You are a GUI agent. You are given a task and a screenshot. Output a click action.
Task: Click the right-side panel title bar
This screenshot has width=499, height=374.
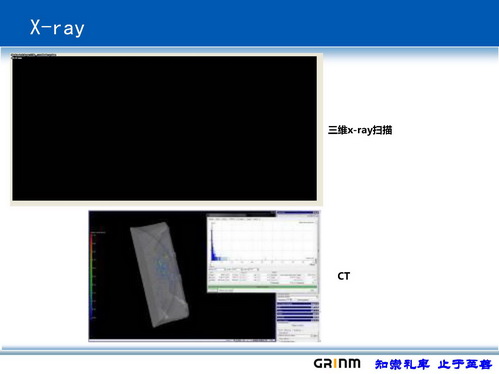click(x=298, y=212)
